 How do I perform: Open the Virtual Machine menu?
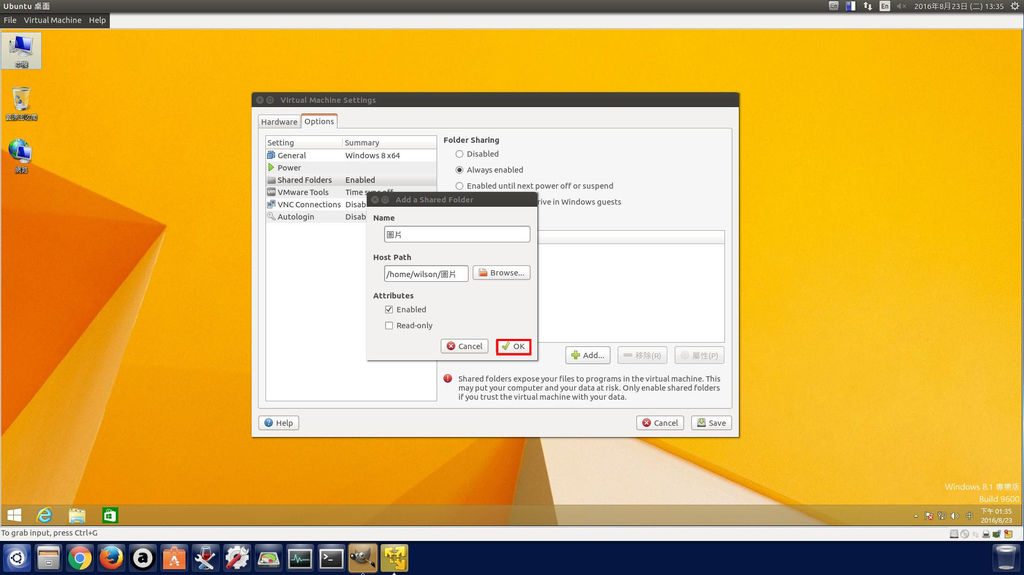click(x=53, y=20)
